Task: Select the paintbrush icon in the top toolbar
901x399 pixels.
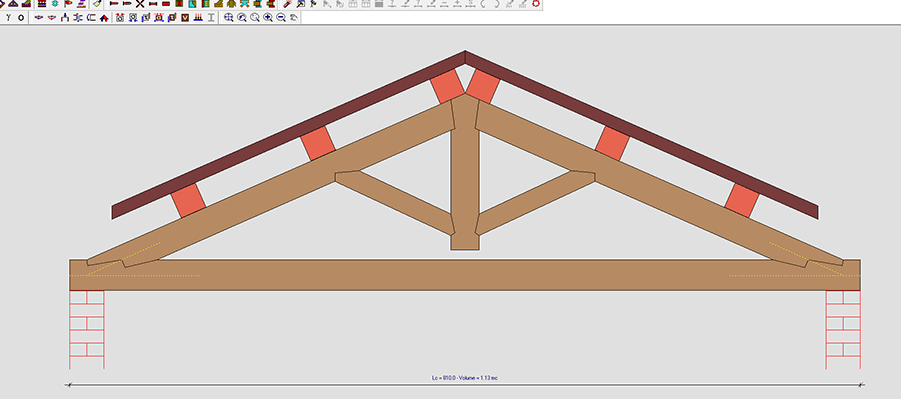Action: [97, 3]
